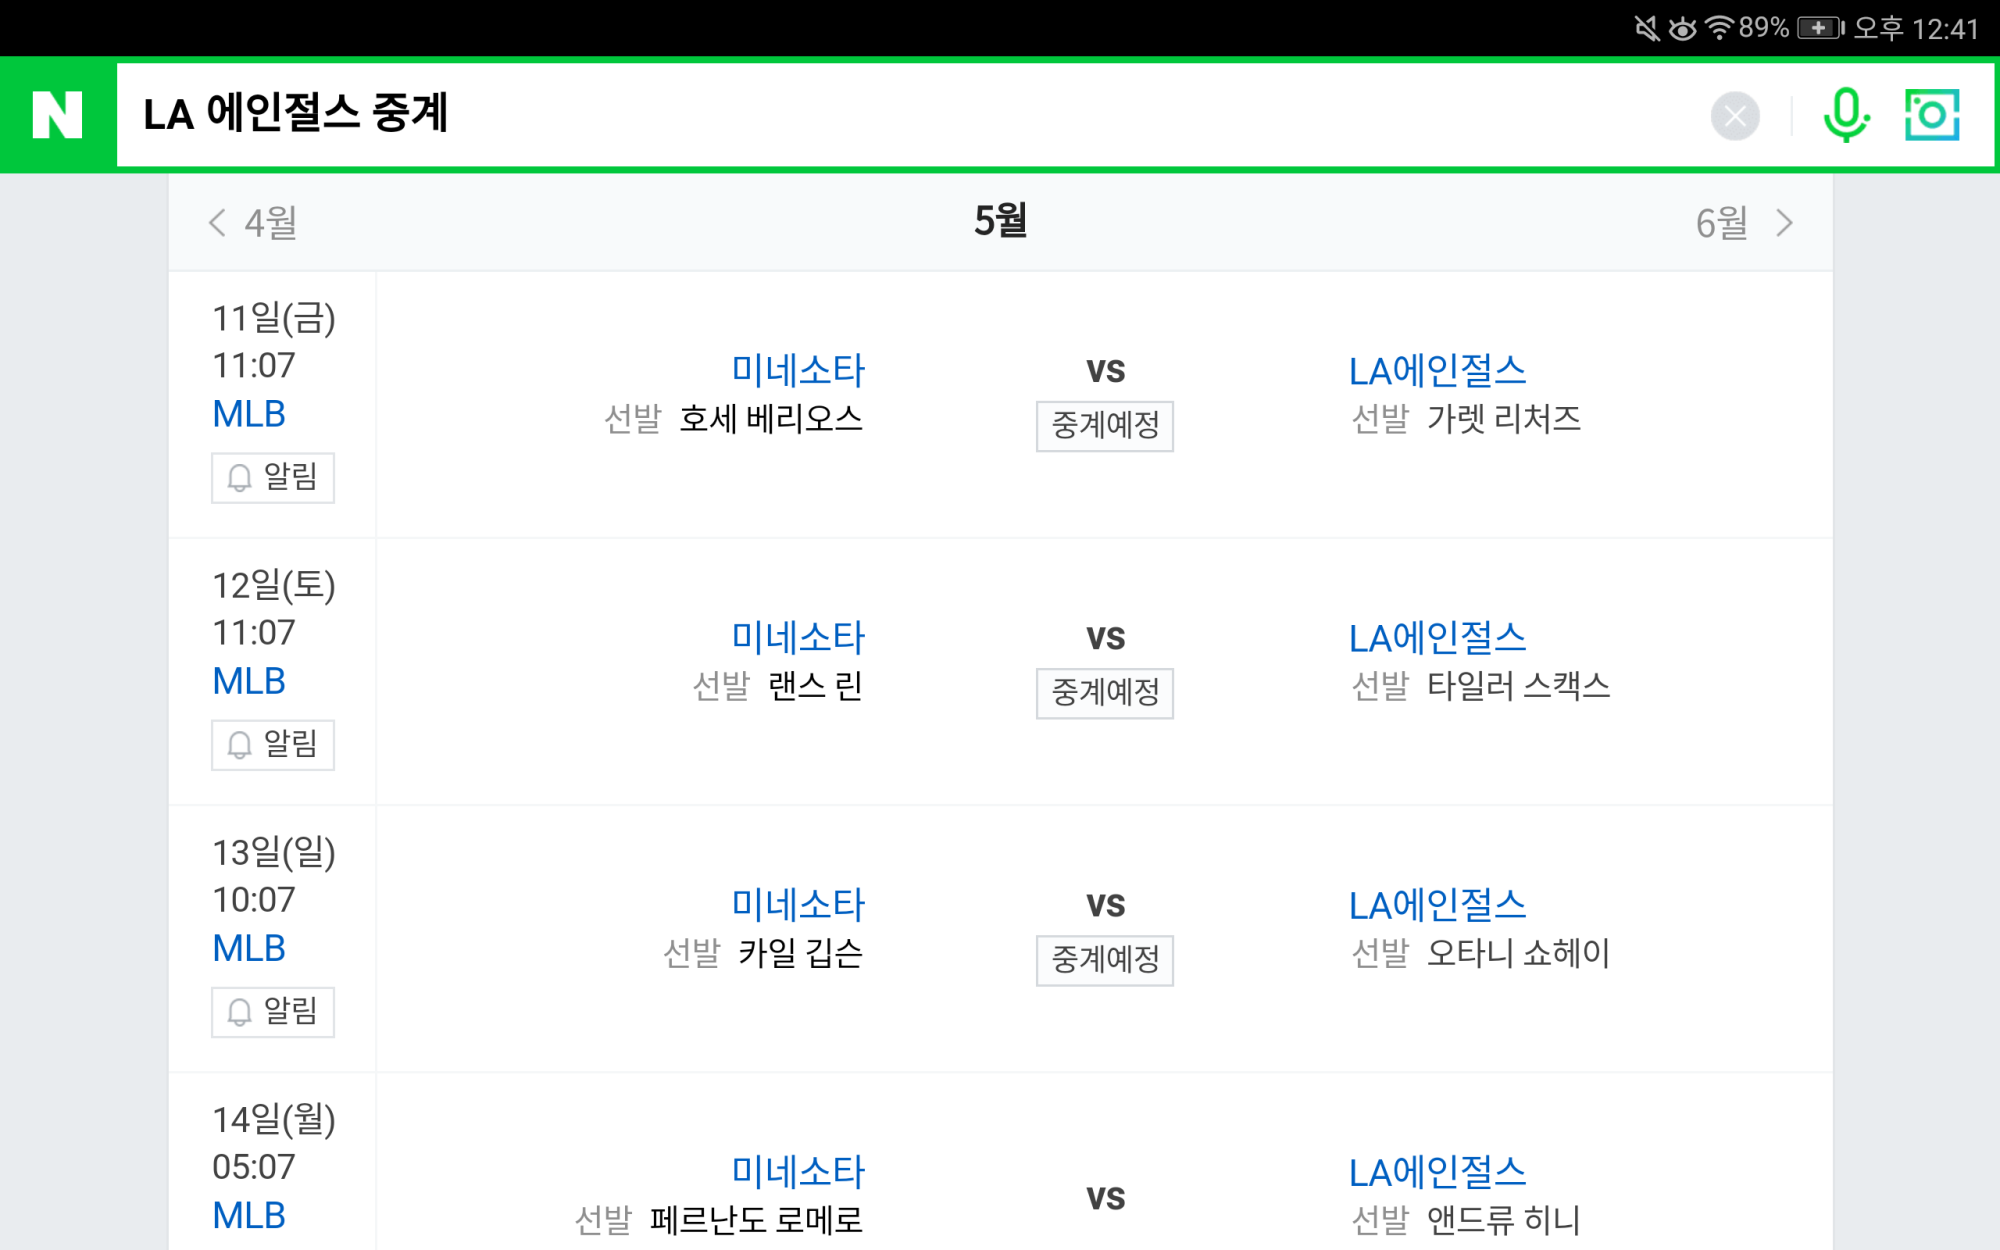2000x1250 pixels.
Task: Tap the battery status icon
Action: (x=1820, y=28)
